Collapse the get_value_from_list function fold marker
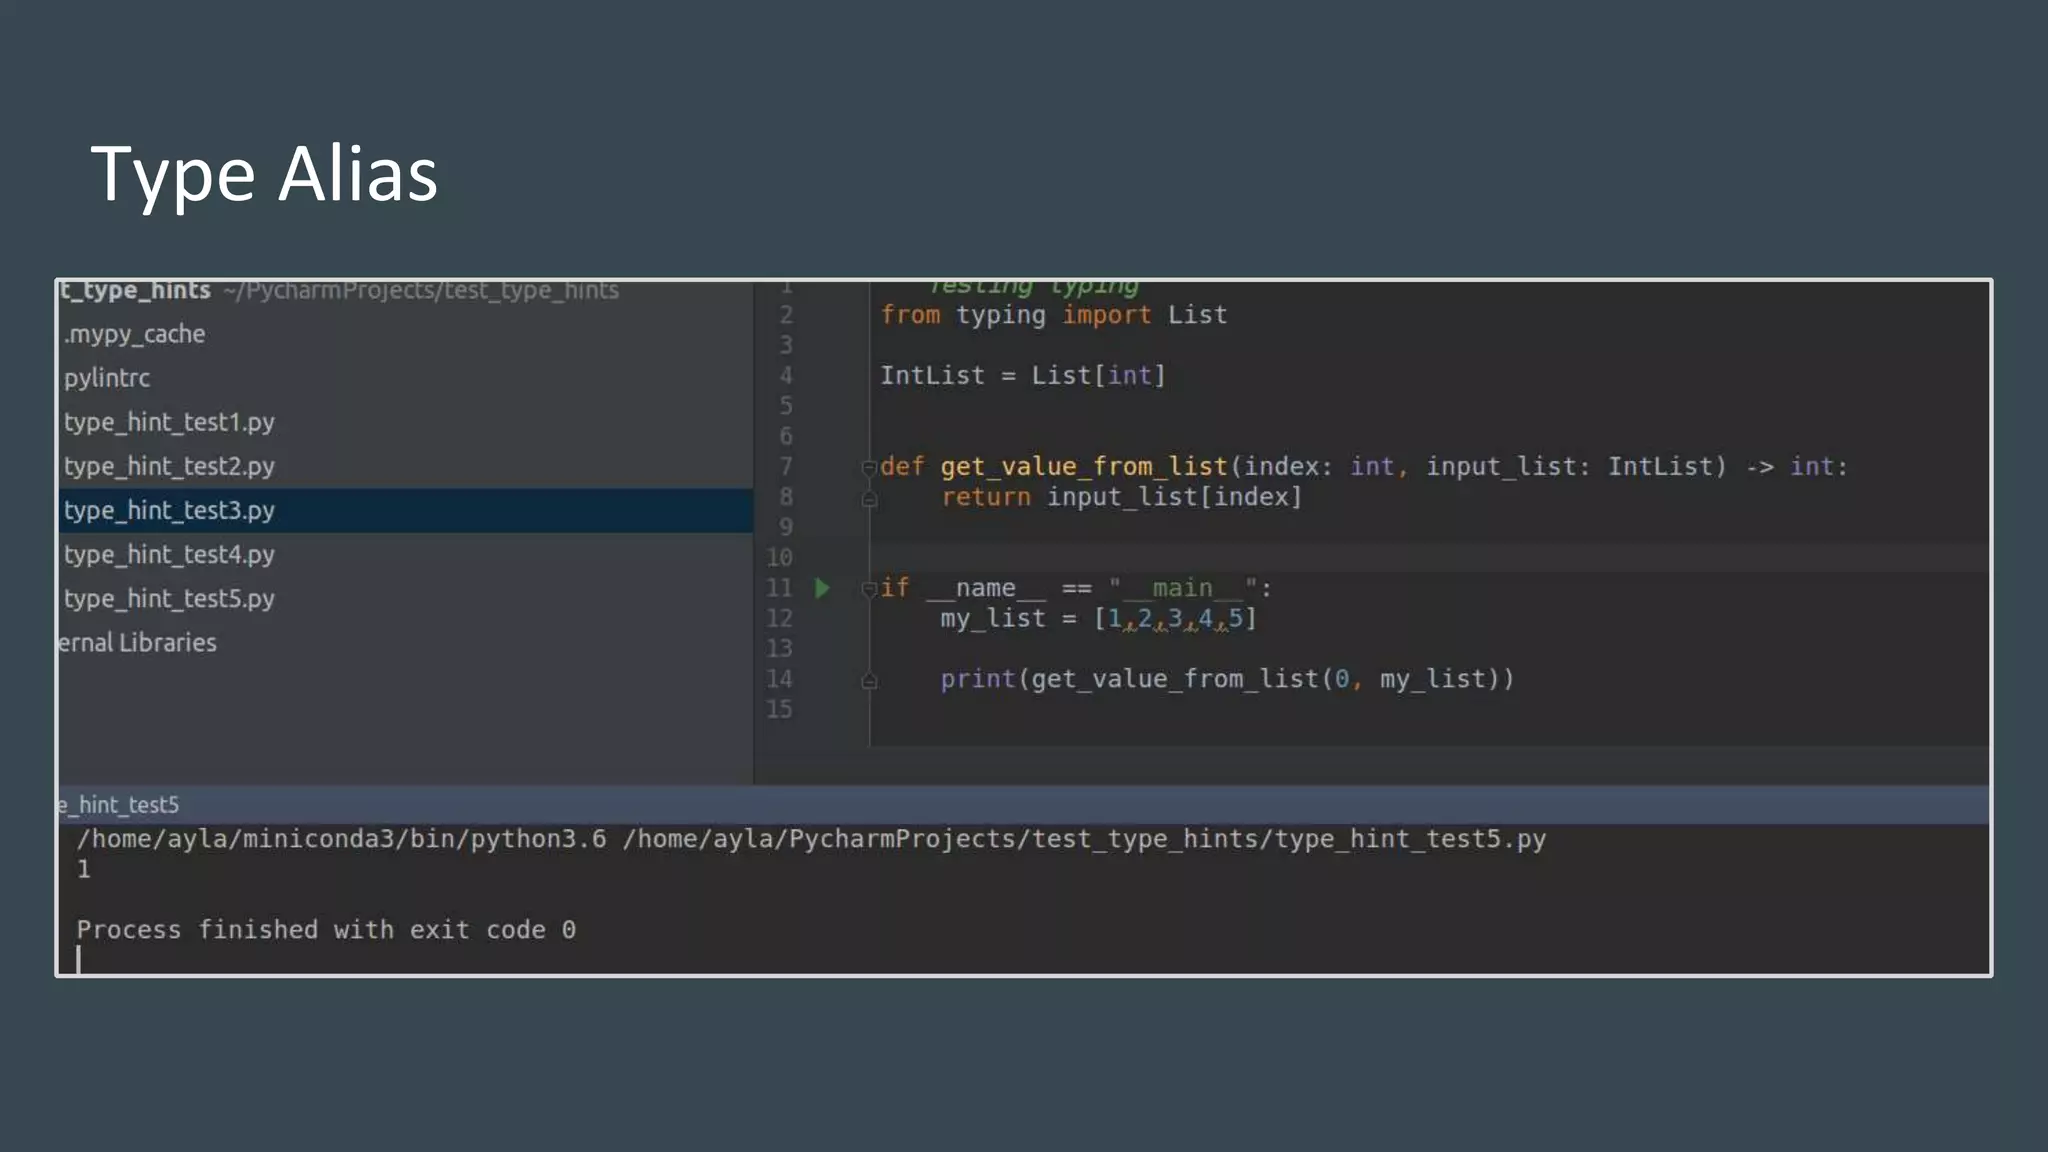The image size is (2048, 1152). [x=868, y=467]
